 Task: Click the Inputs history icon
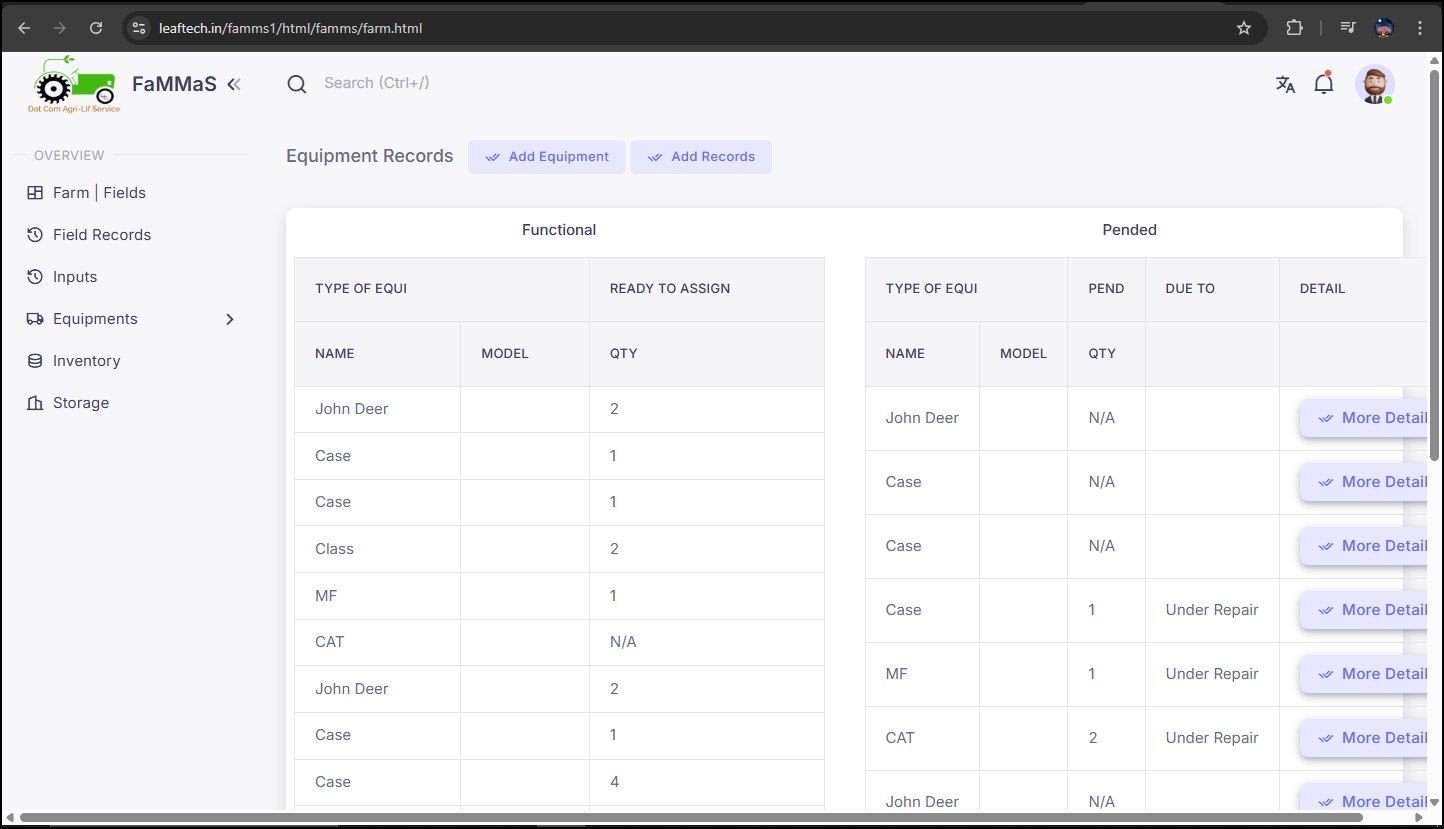tap(35, 277)
